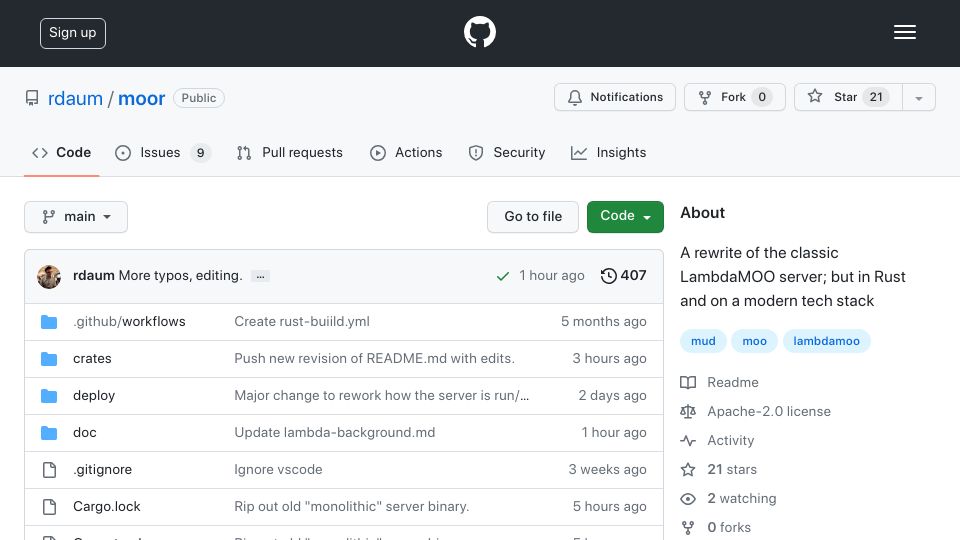Click the Sign up button
960x540 pixels.
(73, 33)
